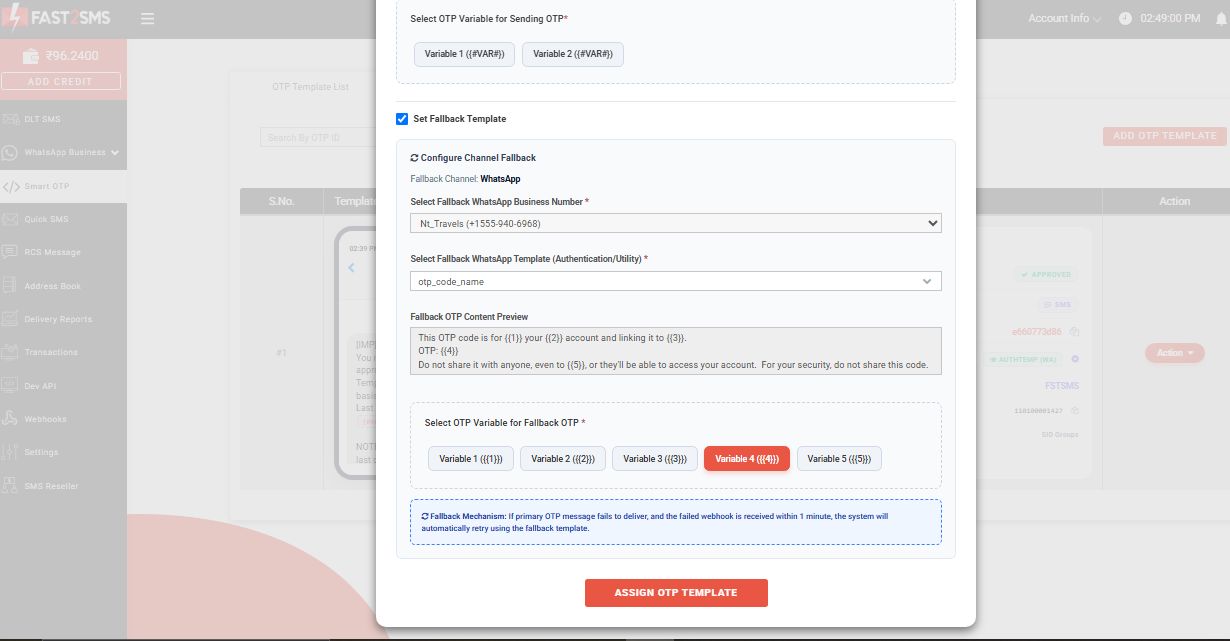Open Fallback WhatsApp Business Number dropdown

pyautogui.click(x=676, y=223)
